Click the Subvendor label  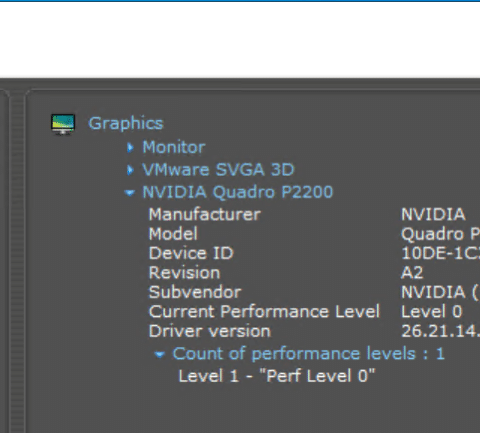tap(195, 292)
